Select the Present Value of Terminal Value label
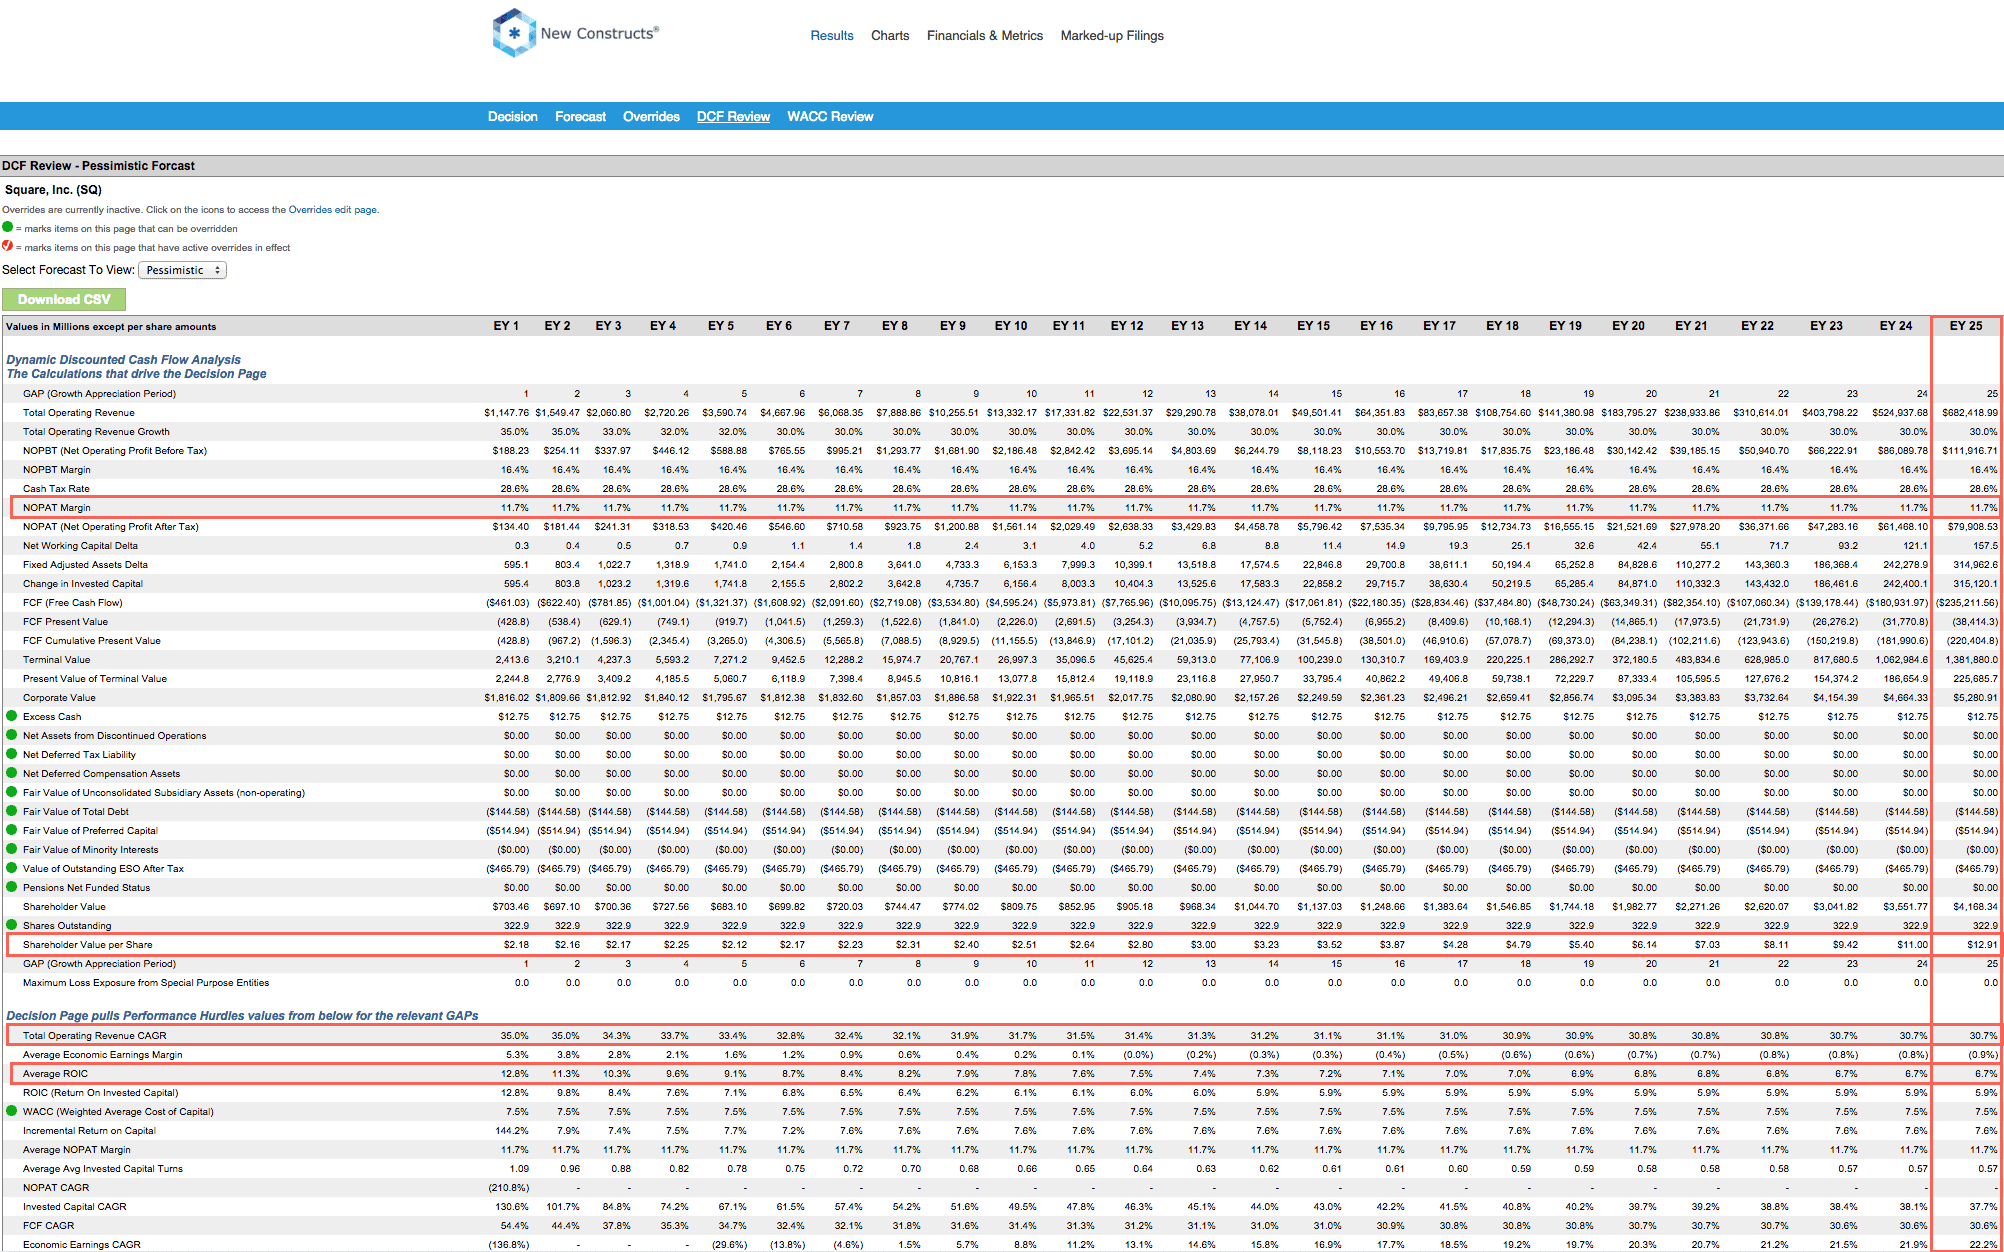 (x=95, y=679)
